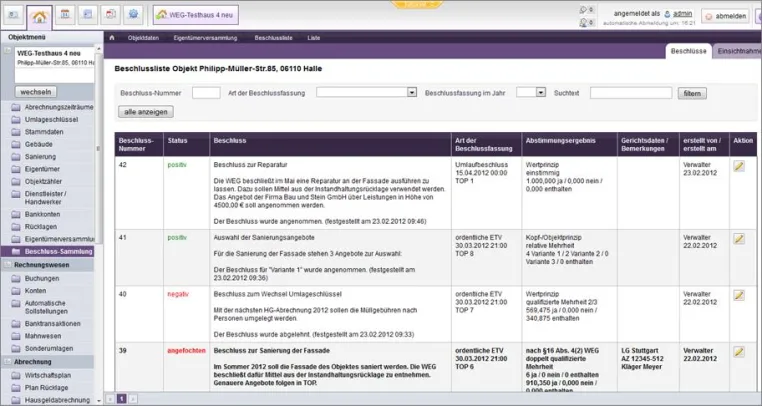
Task: Click next page arrow in pagination
Action: coord(133,399)
